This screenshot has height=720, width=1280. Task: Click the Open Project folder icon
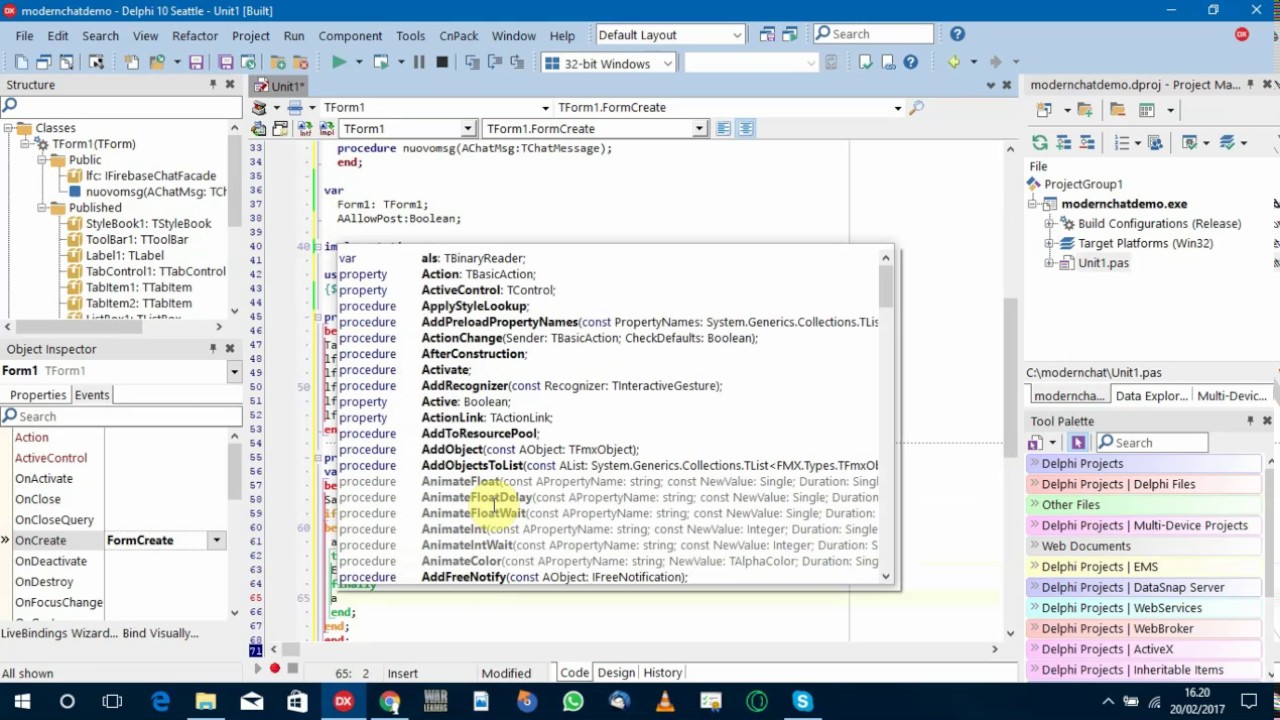[157, 63]
